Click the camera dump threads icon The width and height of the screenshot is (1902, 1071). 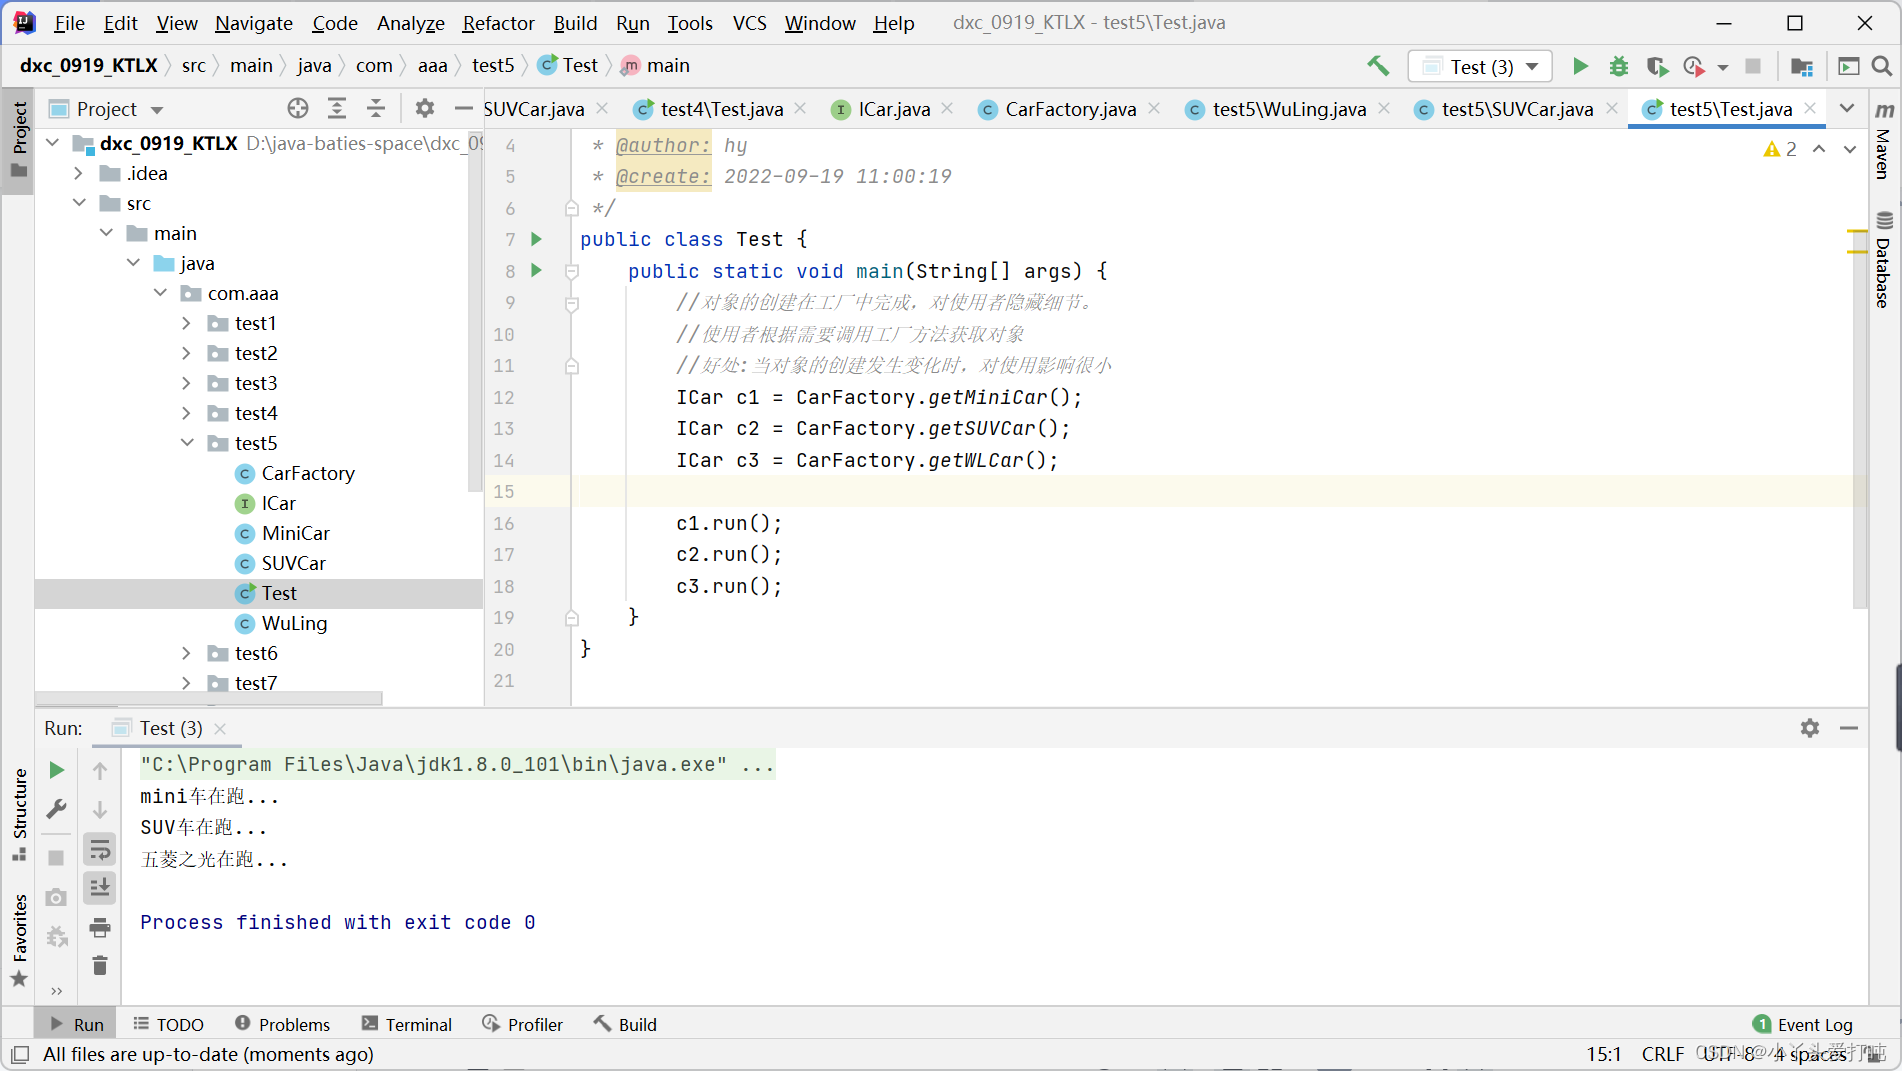[x=57, y=897]
